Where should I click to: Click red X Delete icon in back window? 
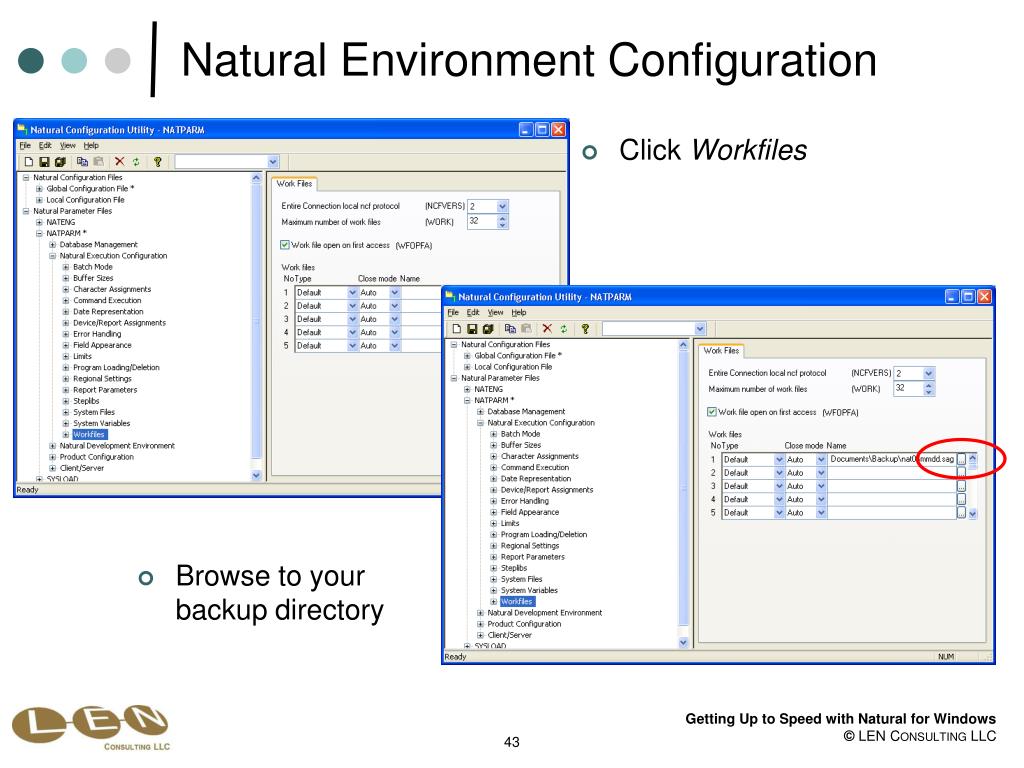coord(120,161)
